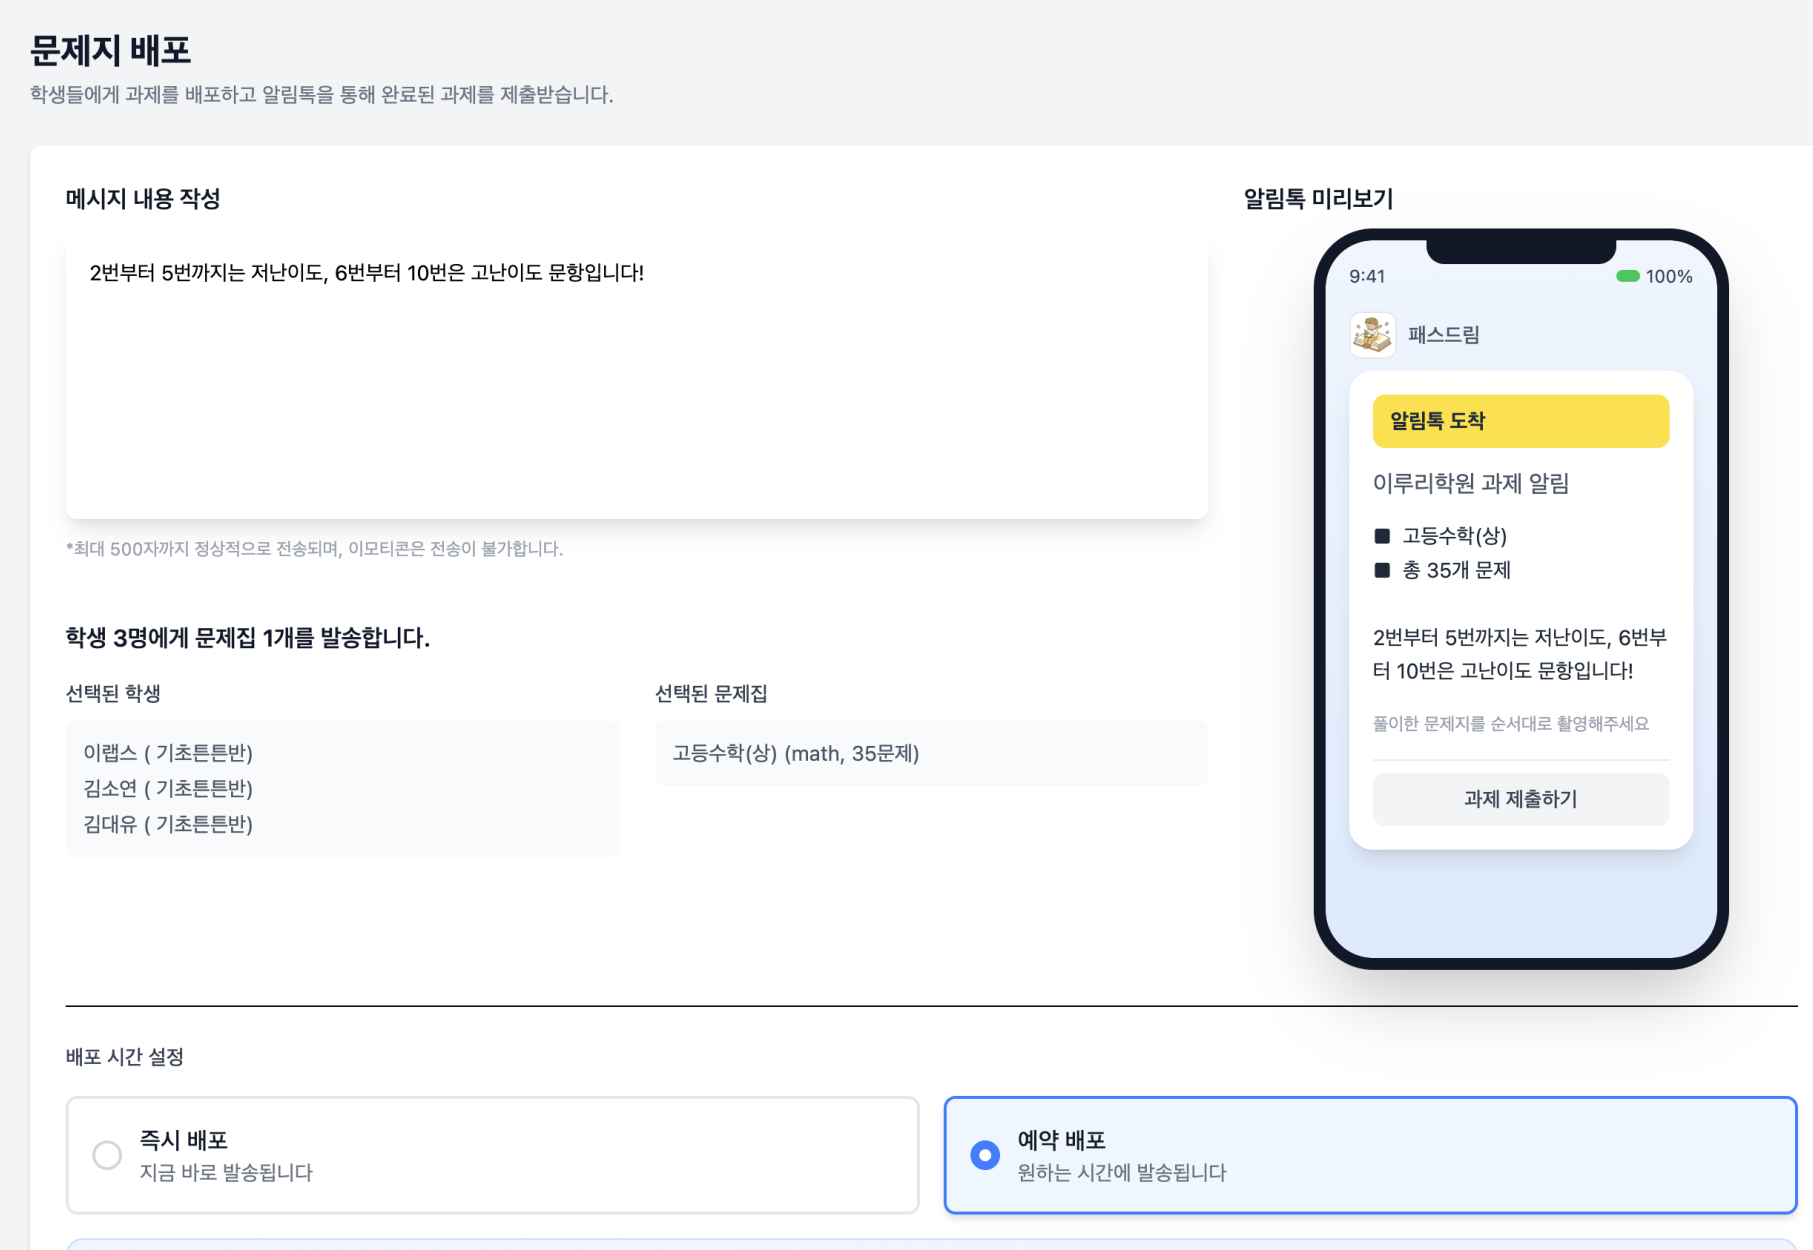Select student 김대유 in selected list

pos(168,825)
